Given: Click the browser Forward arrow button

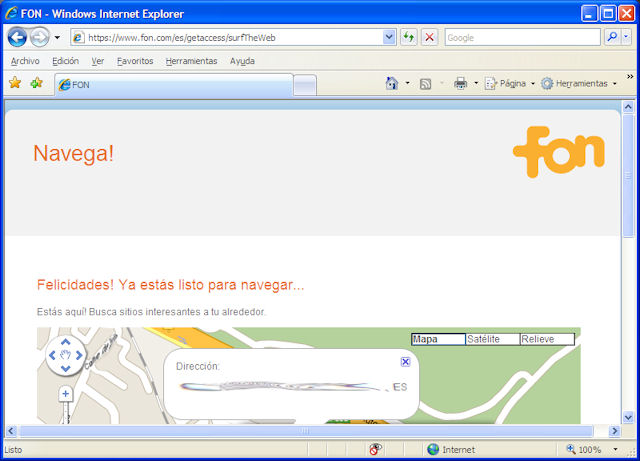Looking at the screenshot, I should coord(40,38).
